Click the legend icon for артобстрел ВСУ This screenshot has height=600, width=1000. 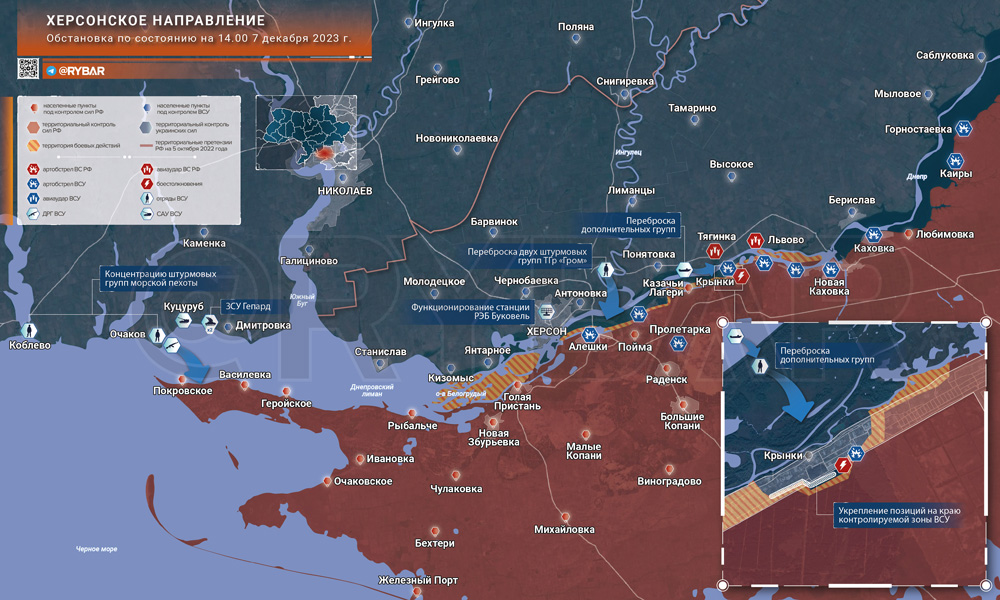[x=33, y=184]
